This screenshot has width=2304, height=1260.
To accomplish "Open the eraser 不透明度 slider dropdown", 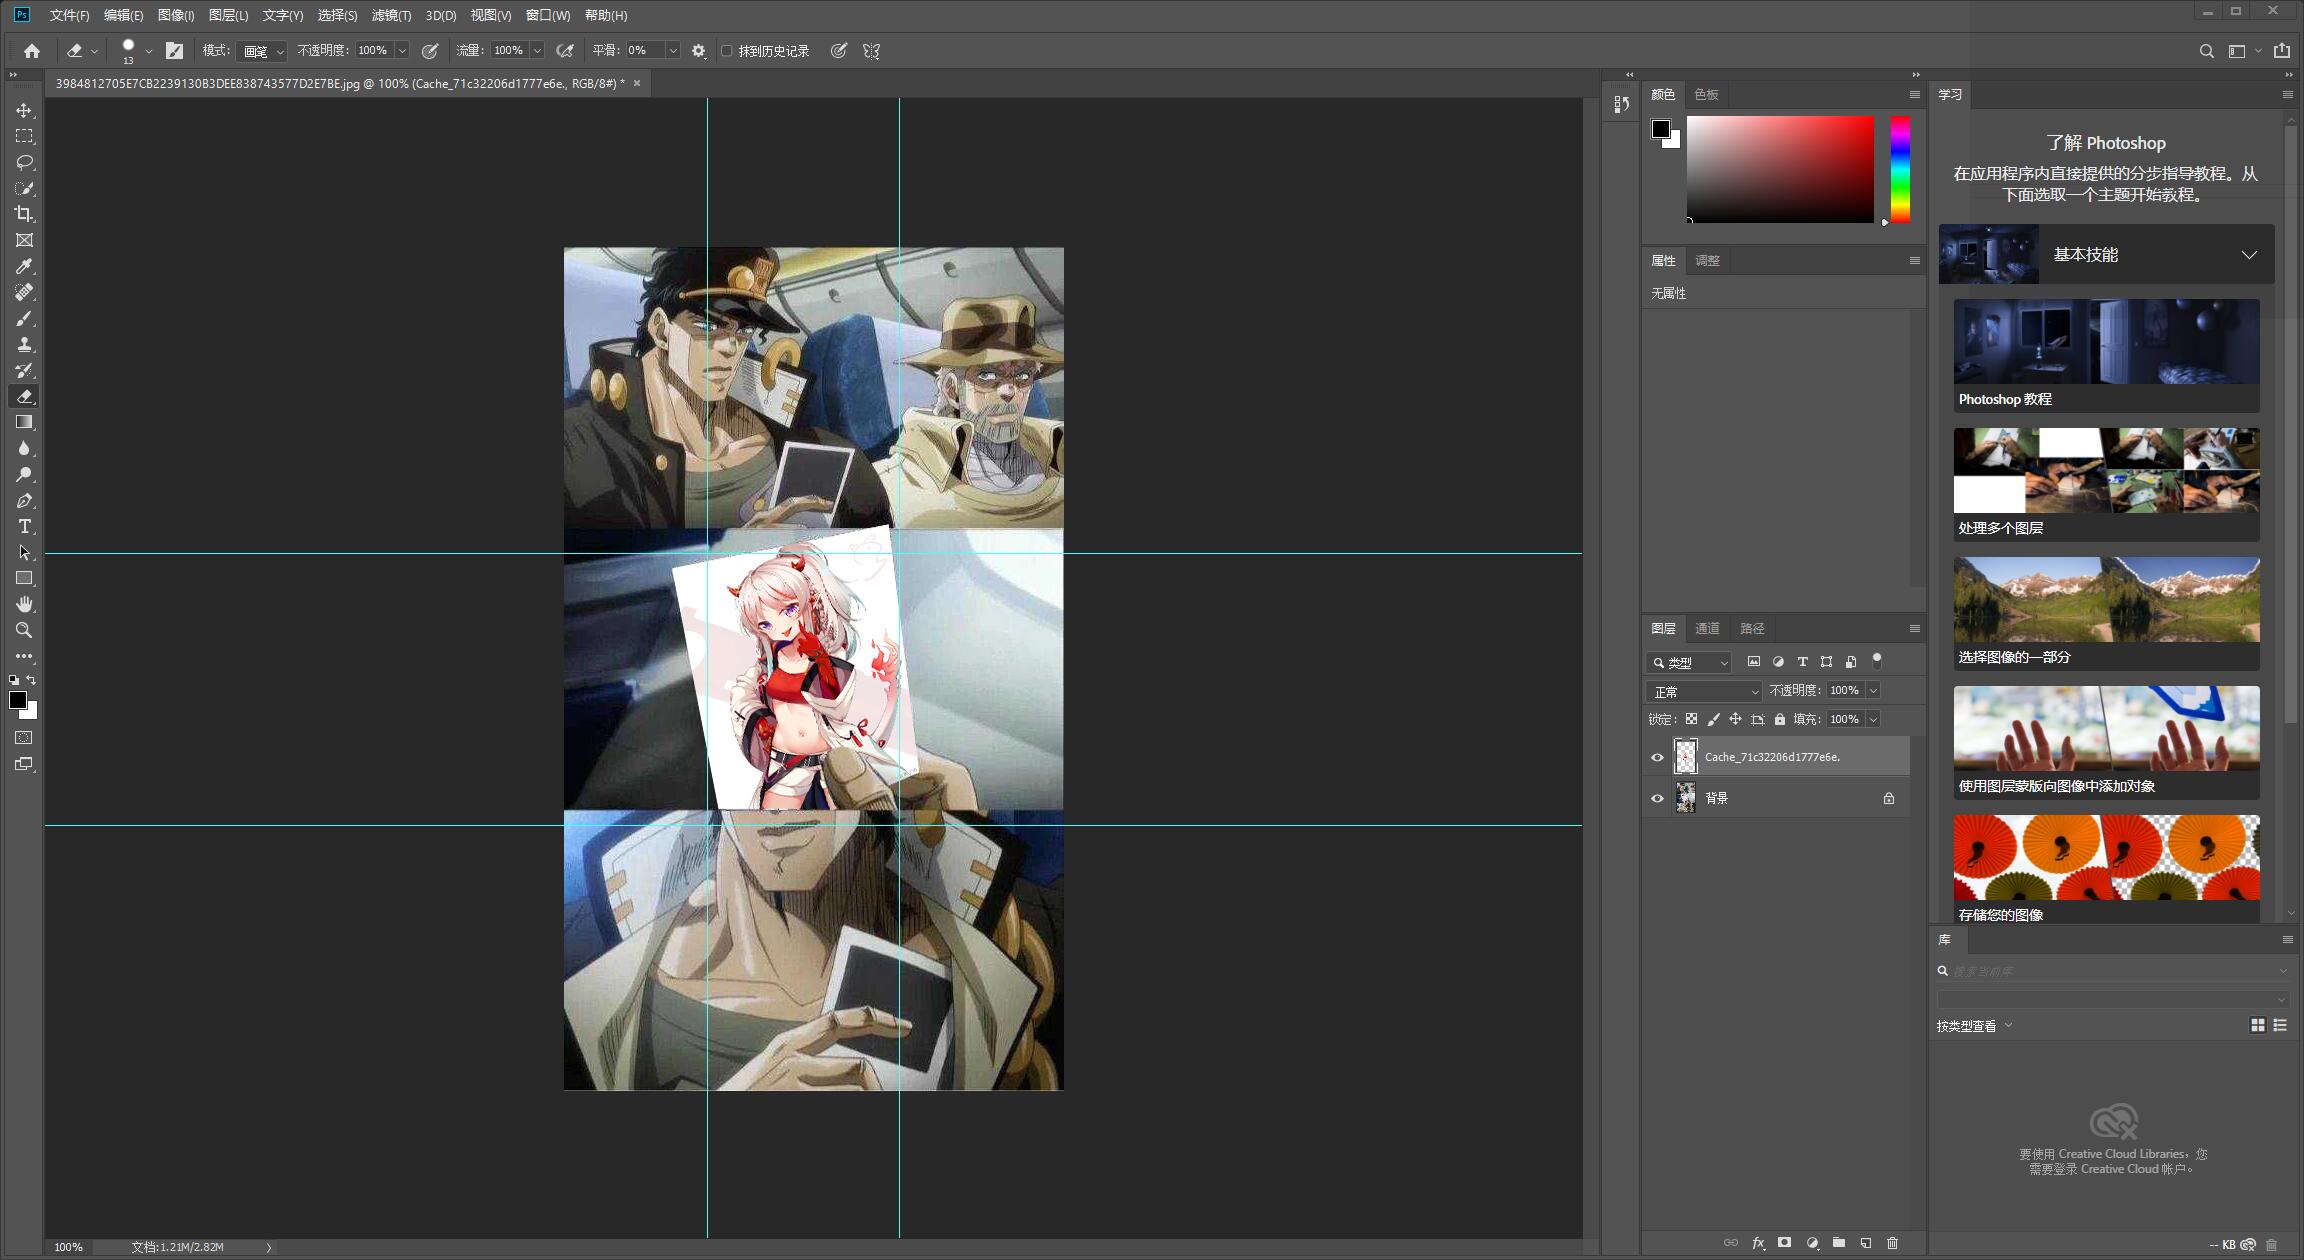I will (x=402, y=51).
